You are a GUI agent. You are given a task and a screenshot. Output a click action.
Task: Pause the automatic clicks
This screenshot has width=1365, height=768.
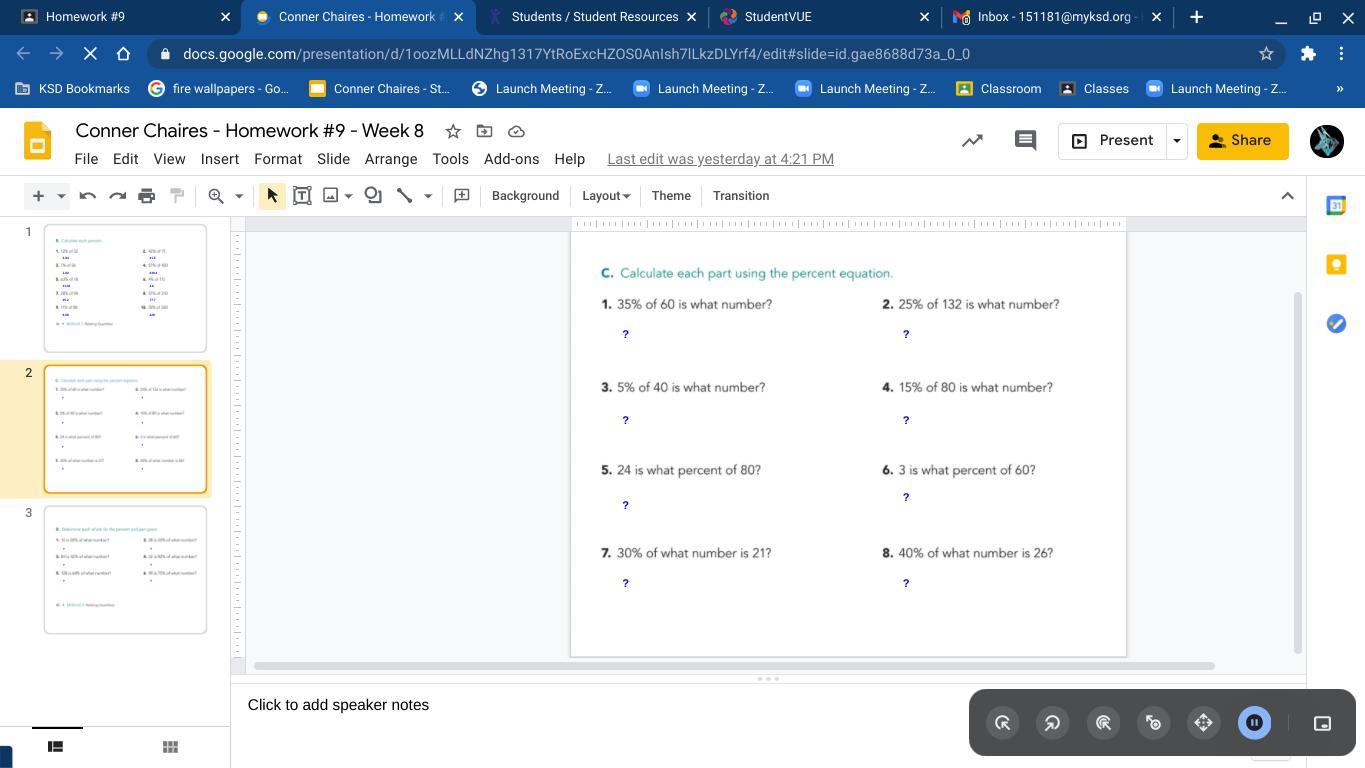(x=1254, y=723)
